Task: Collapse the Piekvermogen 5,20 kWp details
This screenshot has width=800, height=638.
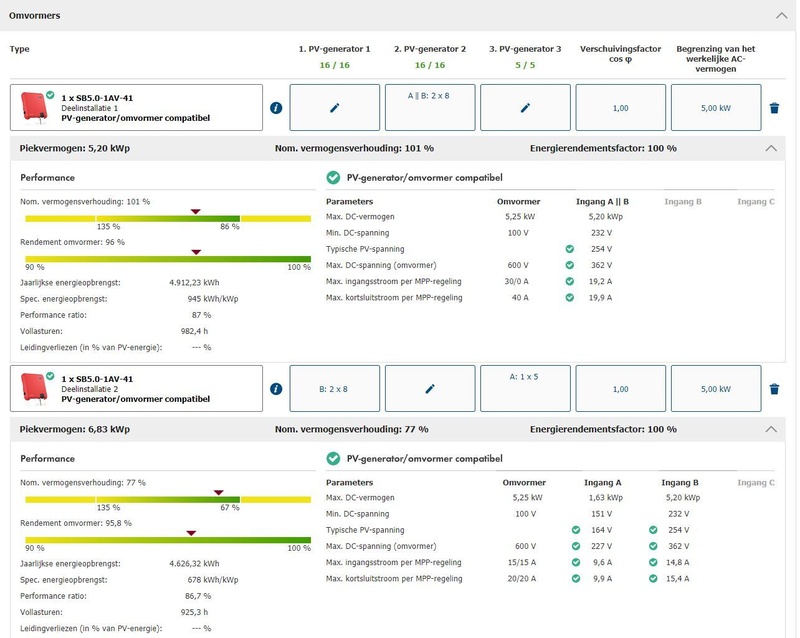Action: (770, 148)
